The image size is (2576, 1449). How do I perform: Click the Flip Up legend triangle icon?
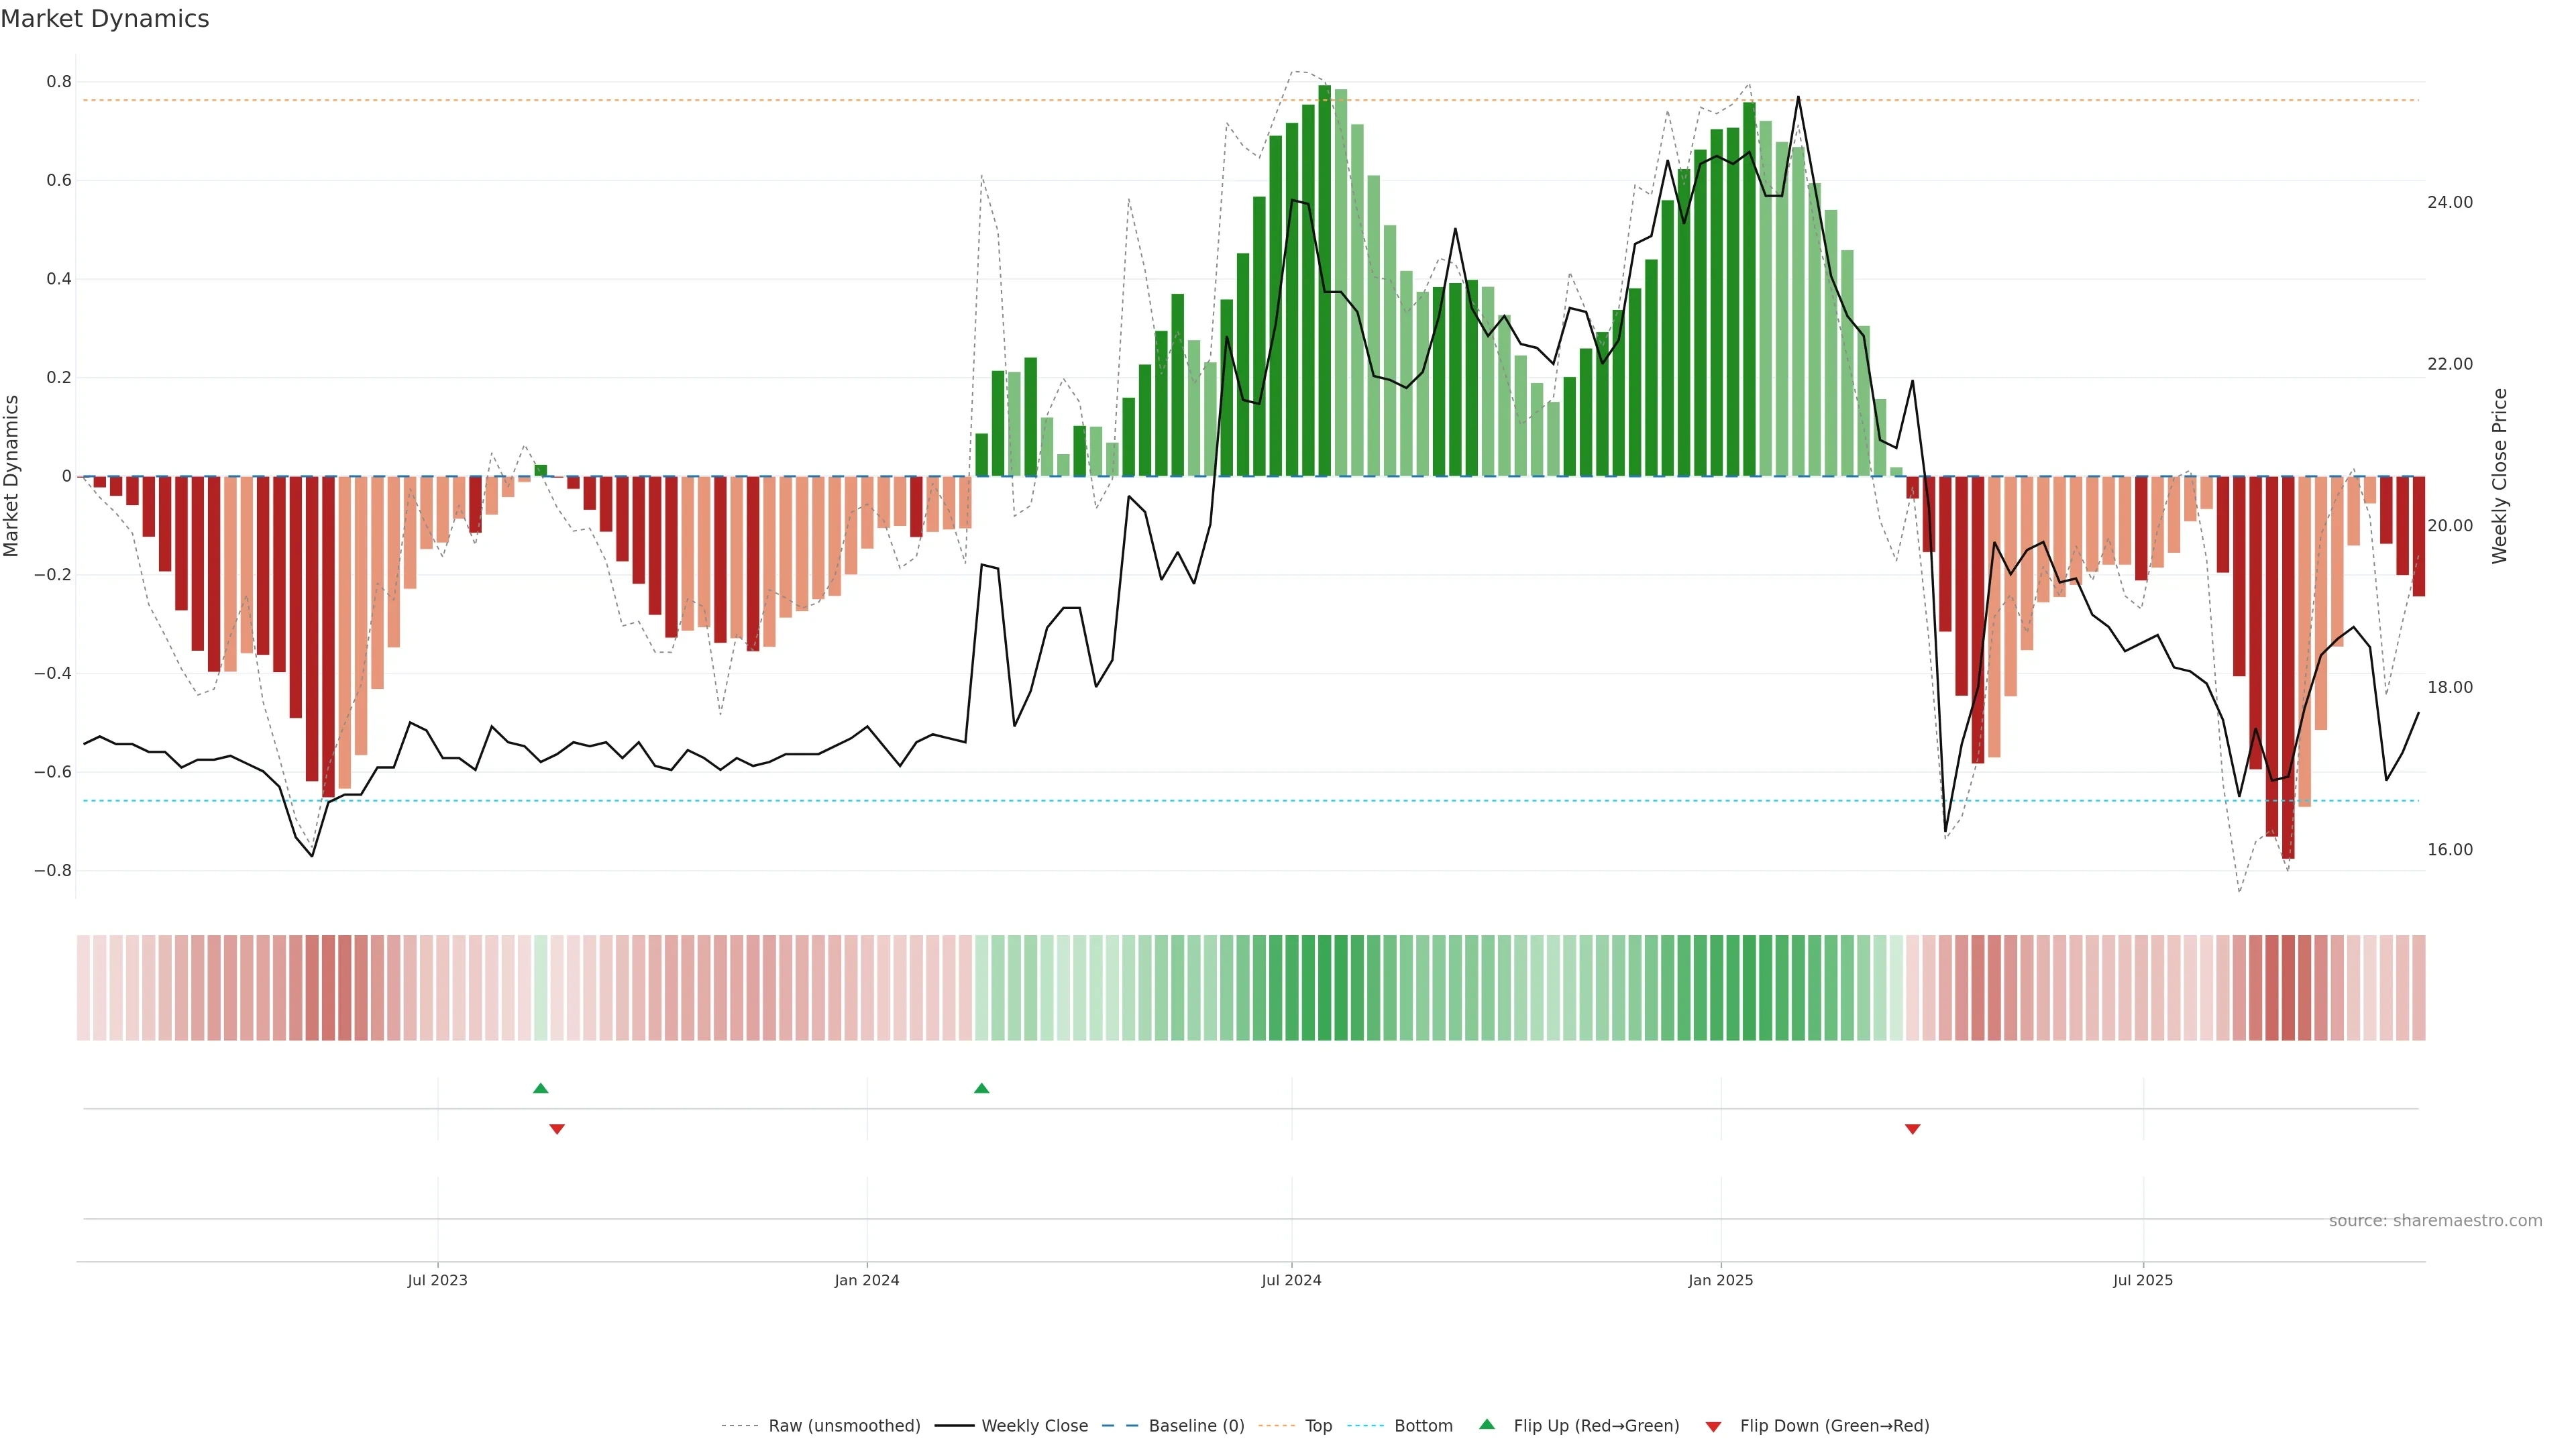(1487, 1424)
